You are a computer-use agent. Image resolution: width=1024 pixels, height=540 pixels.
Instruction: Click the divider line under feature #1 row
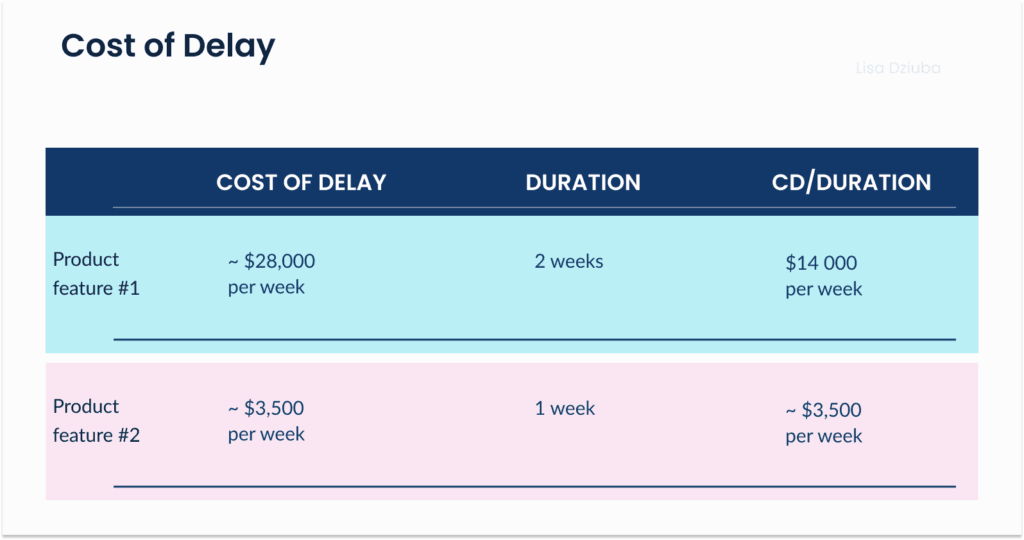tap(534, 340)
